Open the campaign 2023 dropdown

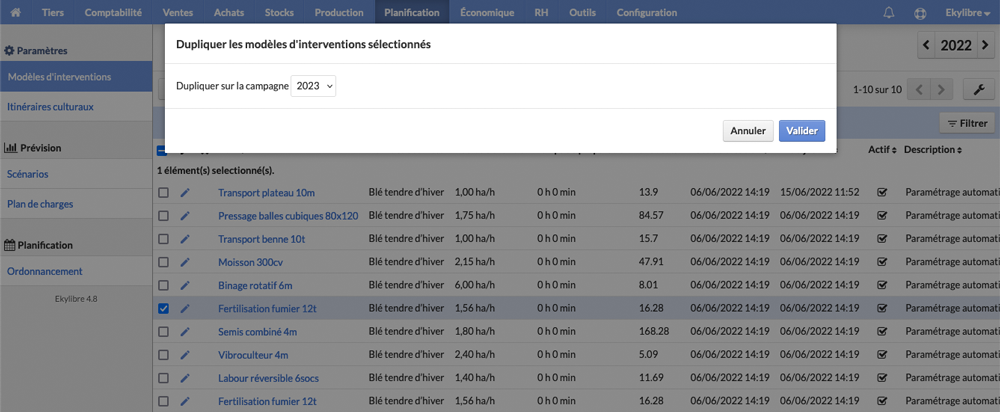click(x=313, y=86)
